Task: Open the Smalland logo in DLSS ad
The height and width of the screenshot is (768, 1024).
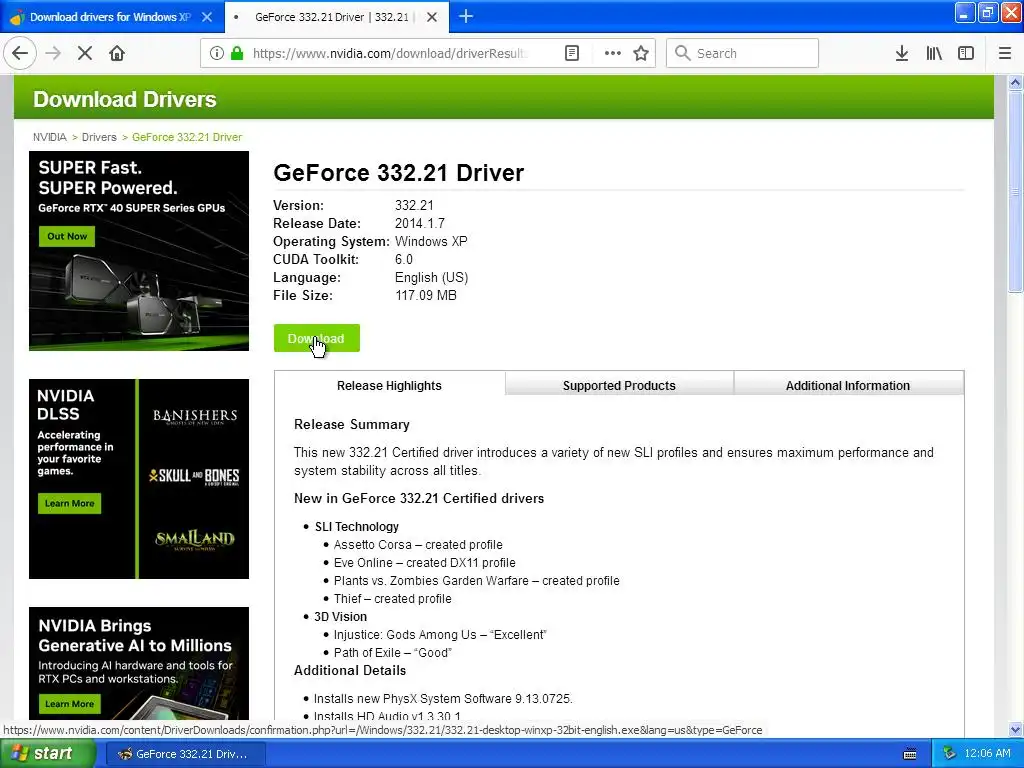Action: click(195, 539)
